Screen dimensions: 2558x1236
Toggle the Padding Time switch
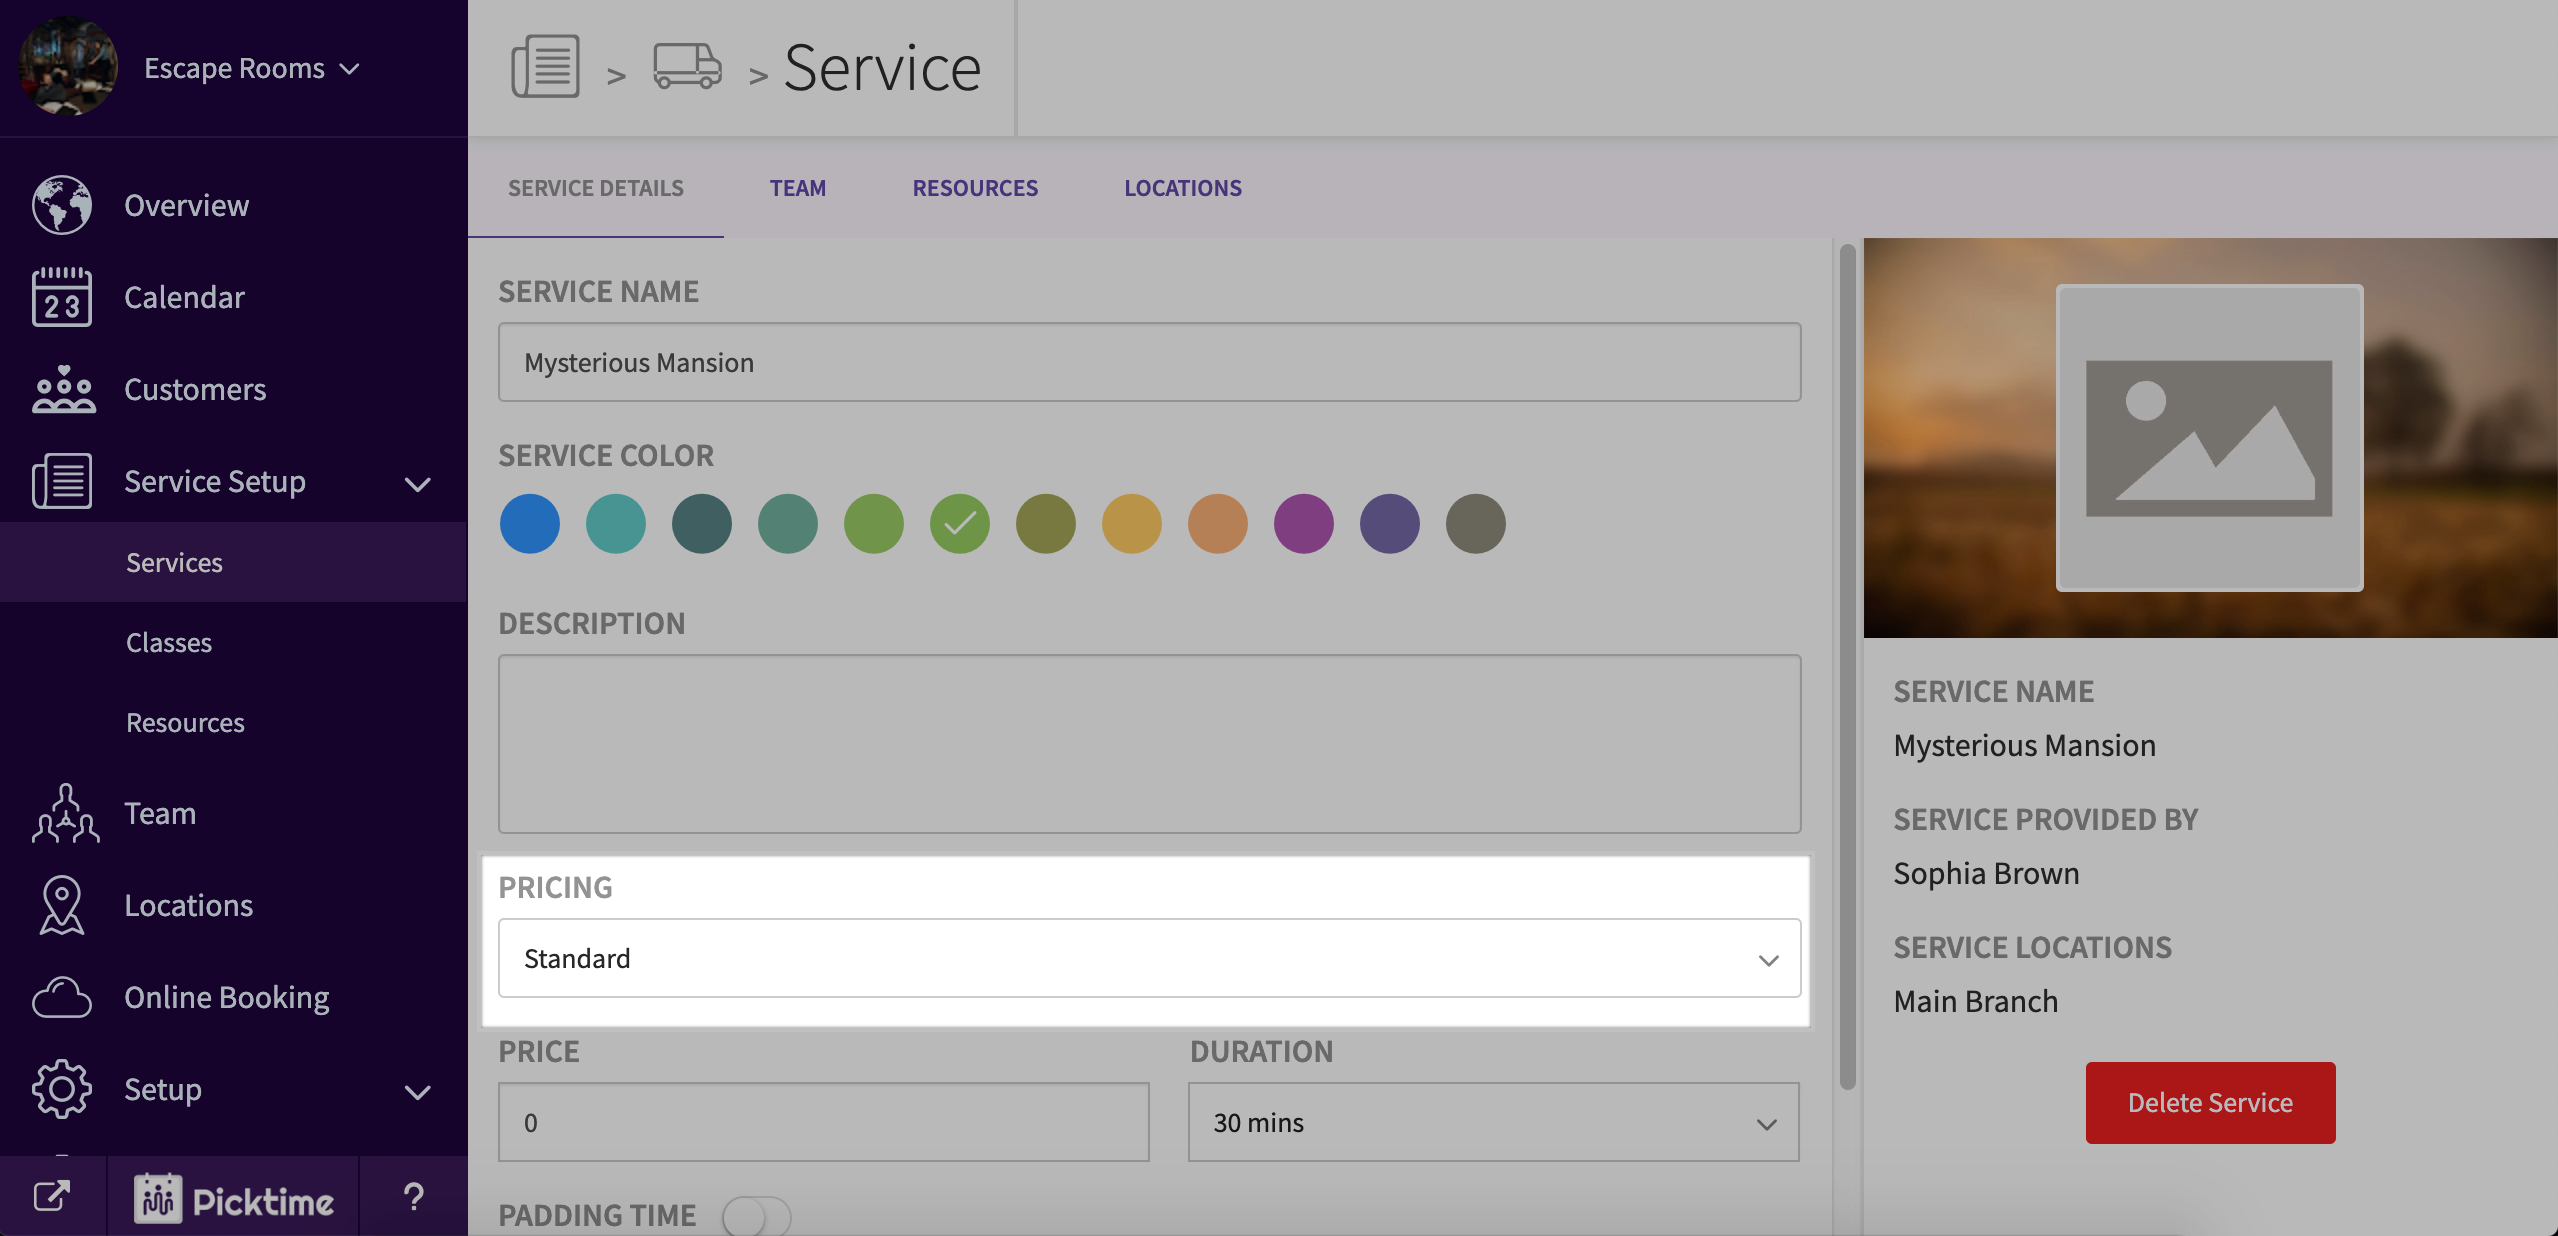tap(756, 1216)
